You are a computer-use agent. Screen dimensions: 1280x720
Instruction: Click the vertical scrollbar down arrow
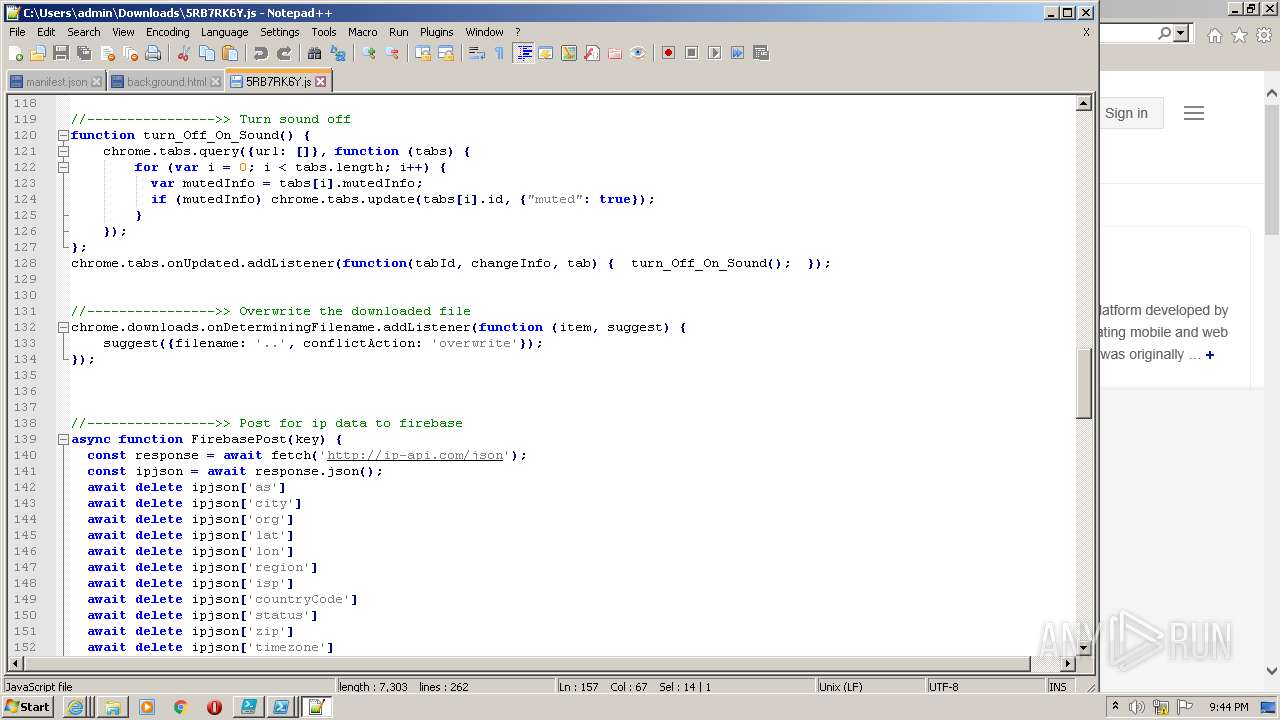click(1083, 647)
